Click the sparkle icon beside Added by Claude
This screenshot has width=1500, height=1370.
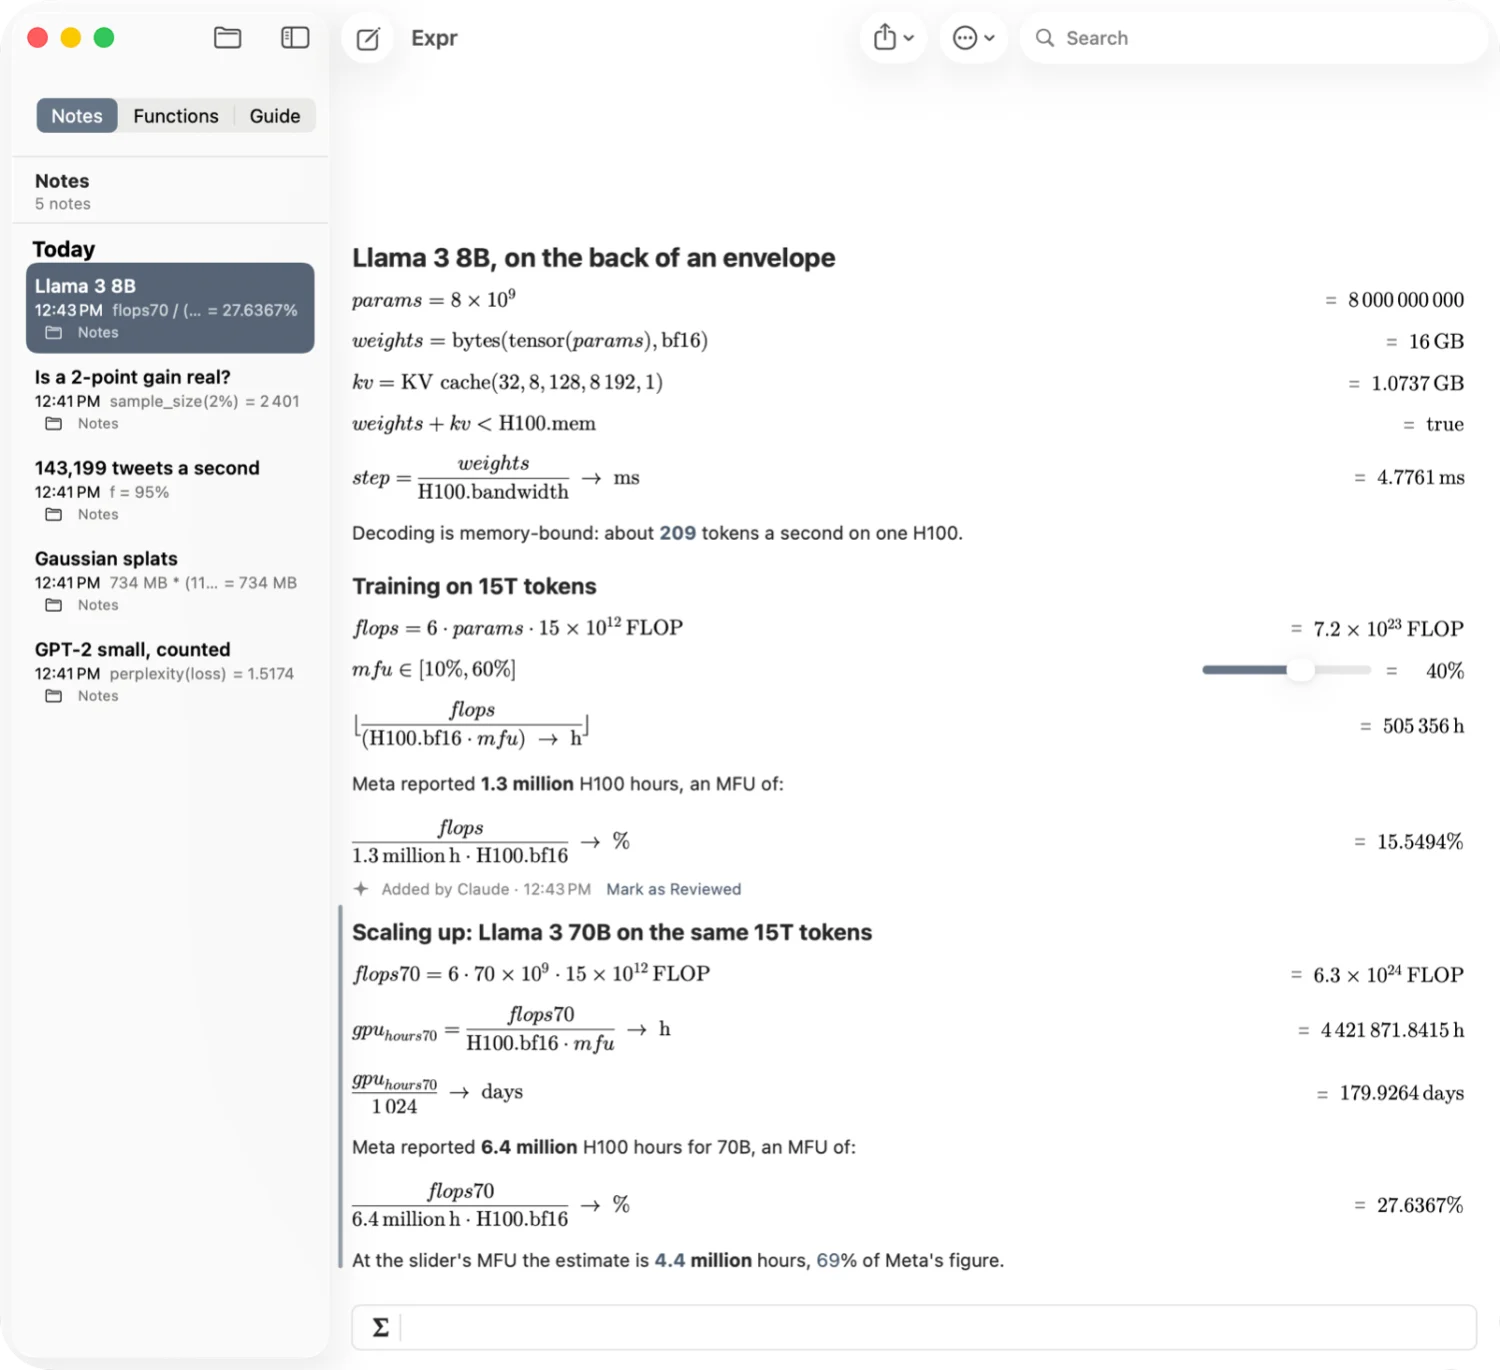[361, 888]
